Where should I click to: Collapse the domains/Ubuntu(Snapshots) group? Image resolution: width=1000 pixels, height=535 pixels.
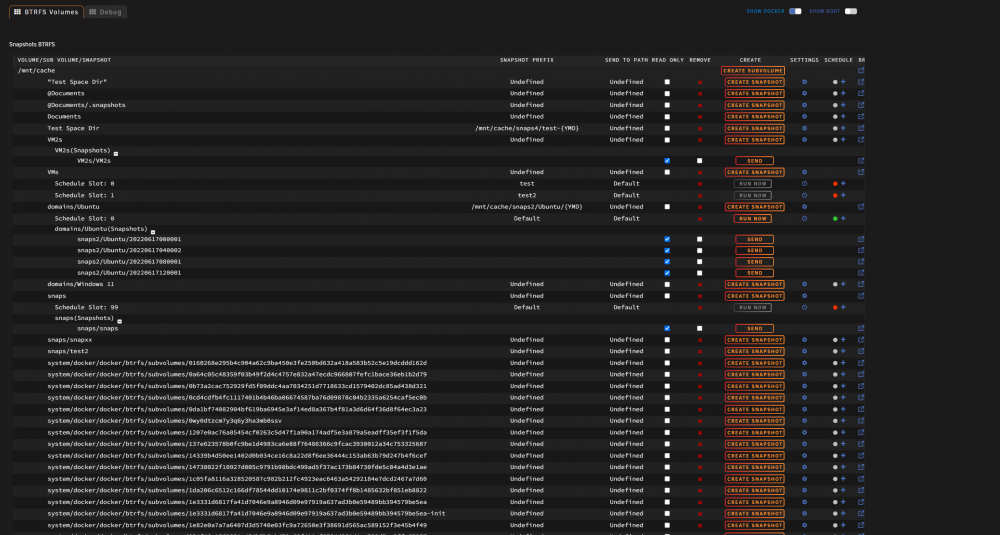click(x=153, y=232)
